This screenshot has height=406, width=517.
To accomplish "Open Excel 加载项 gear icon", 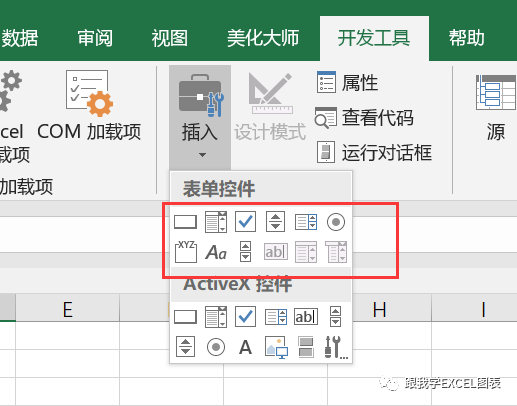I will [x=10, y=91].
